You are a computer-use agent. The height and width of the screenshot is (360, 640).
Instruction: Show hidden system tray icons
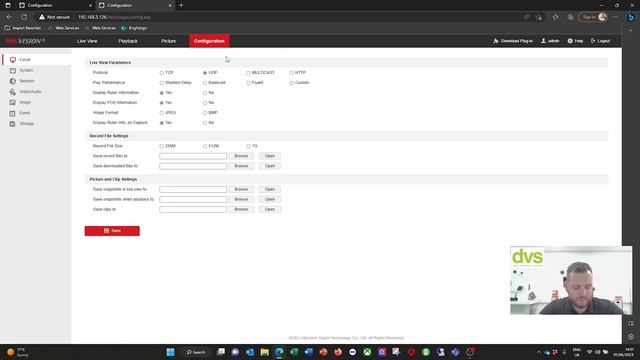point(539,352)
